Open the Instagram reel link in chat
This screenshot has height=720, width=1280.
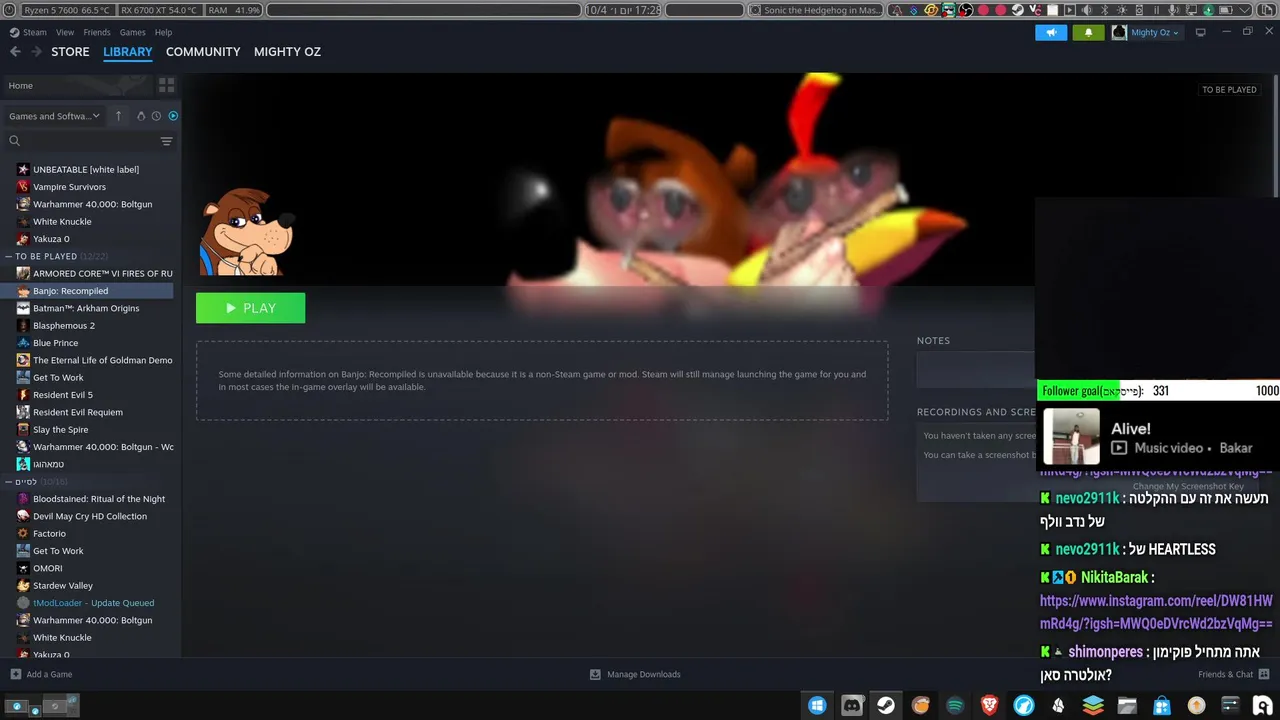point(1156,612)
